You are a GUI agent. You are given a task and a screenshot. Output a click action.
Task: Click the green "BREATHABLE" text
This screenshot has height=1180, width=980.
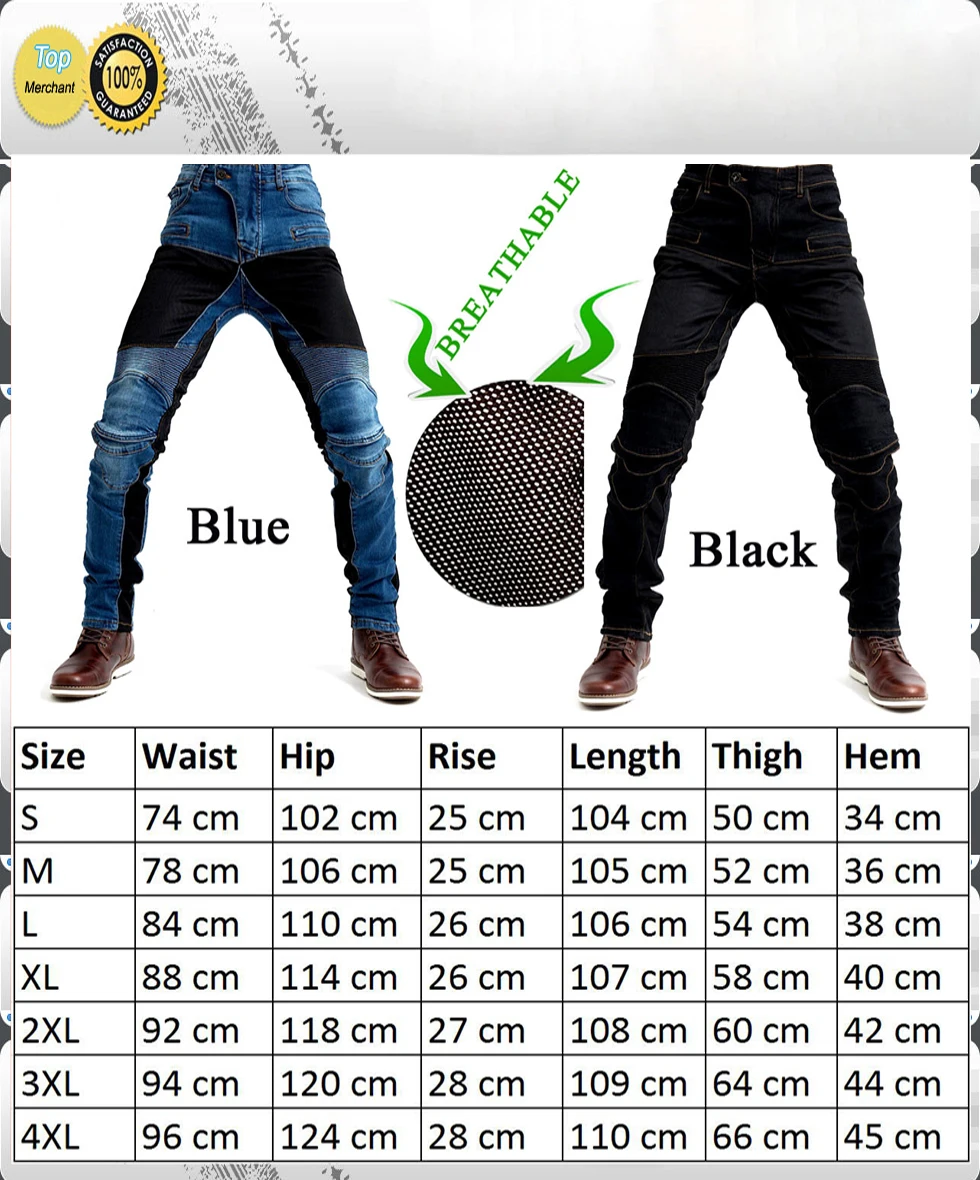[507, 263]
